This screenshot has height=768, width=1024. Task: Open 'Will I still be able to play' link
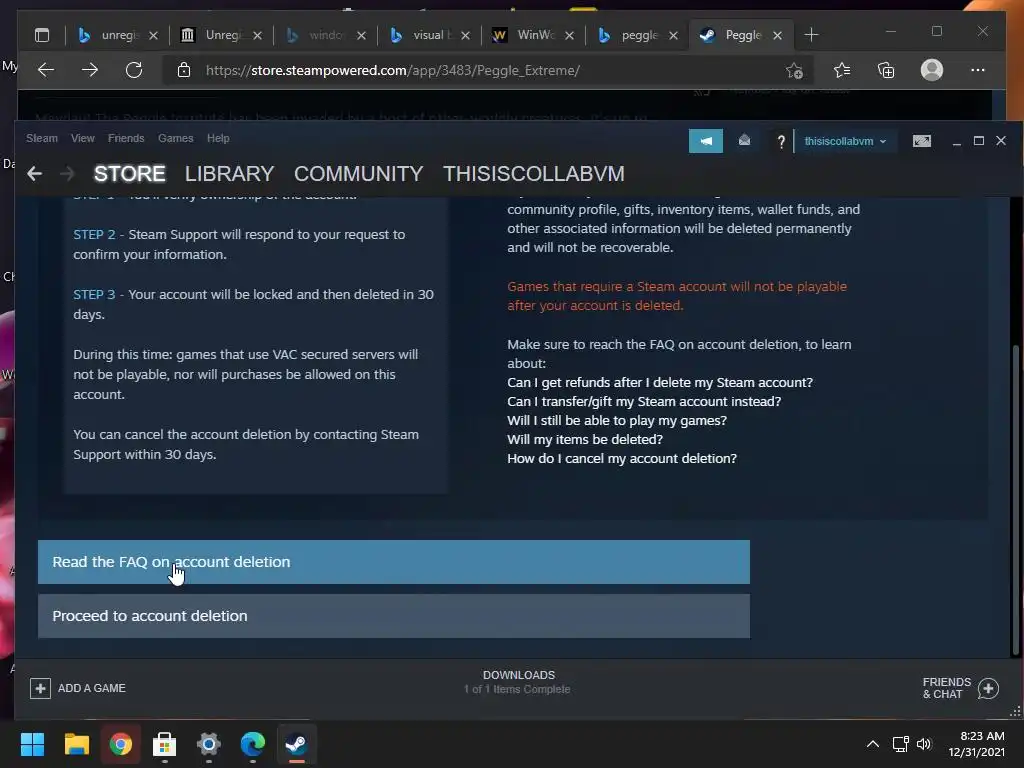coord(616,421)
